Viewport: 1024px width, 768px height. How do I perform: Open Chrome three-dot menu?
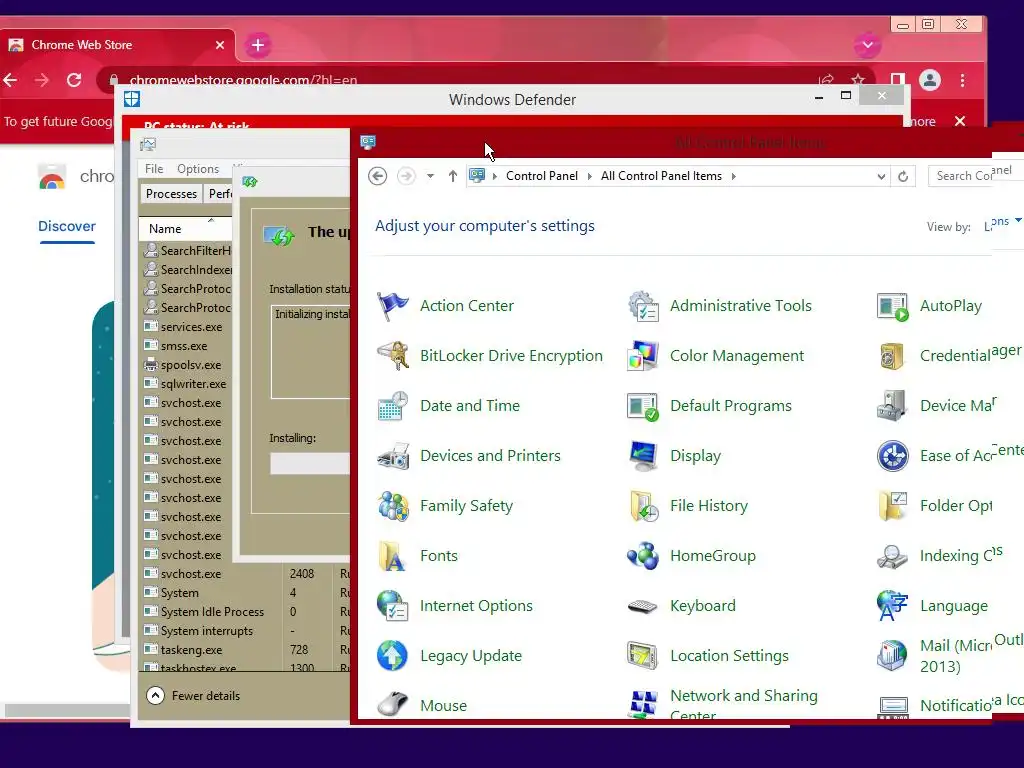[x=963, y=80]
